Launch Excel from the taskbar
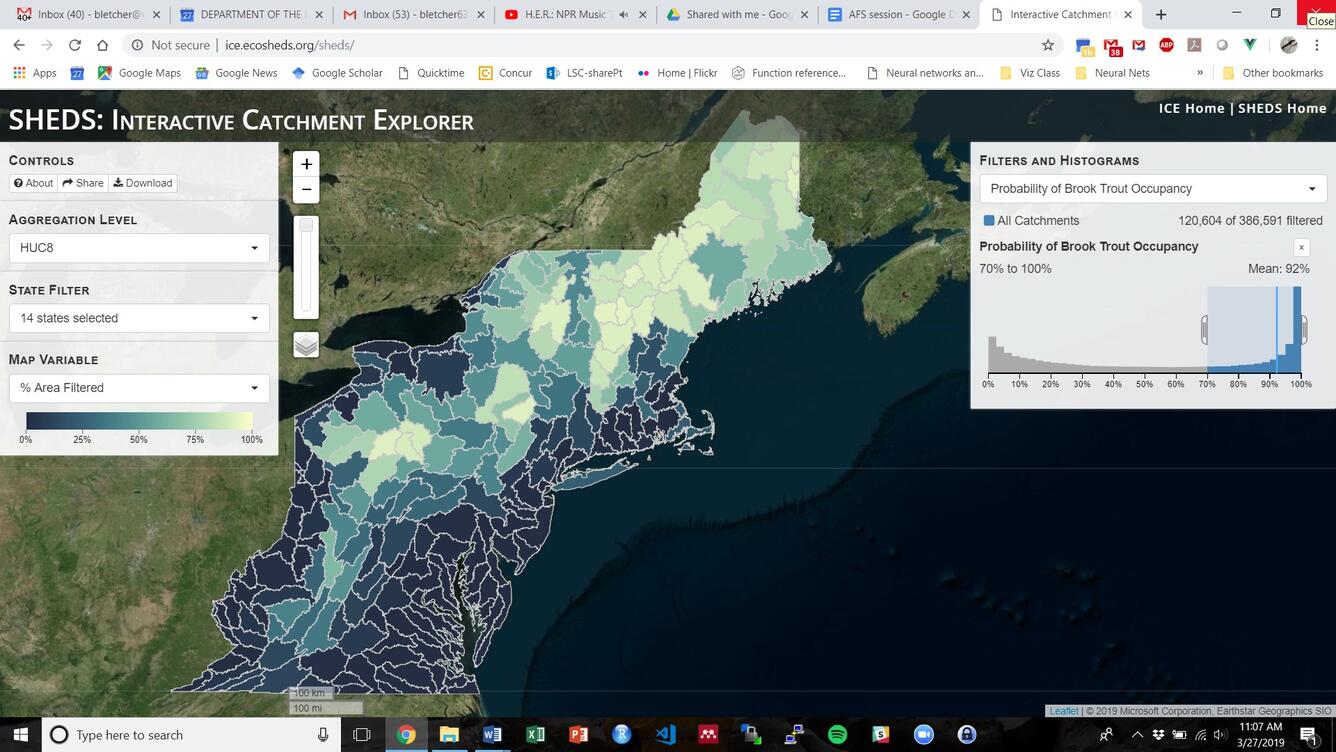Viewport: 1336px width, 752px height. [534, 735]
